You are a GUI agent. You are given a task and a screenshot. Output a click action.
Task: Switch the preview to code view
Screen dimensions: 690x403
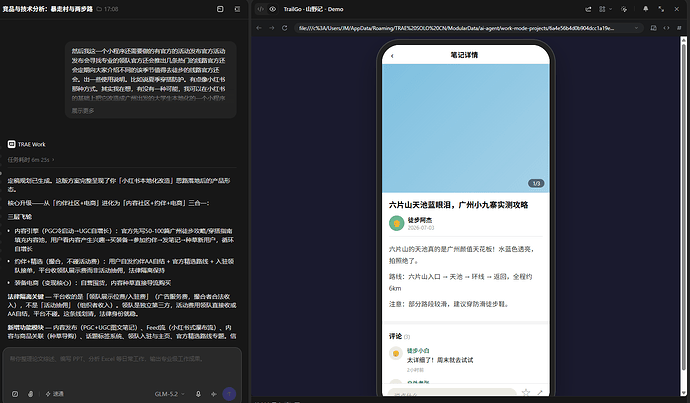tap(261, 9)
